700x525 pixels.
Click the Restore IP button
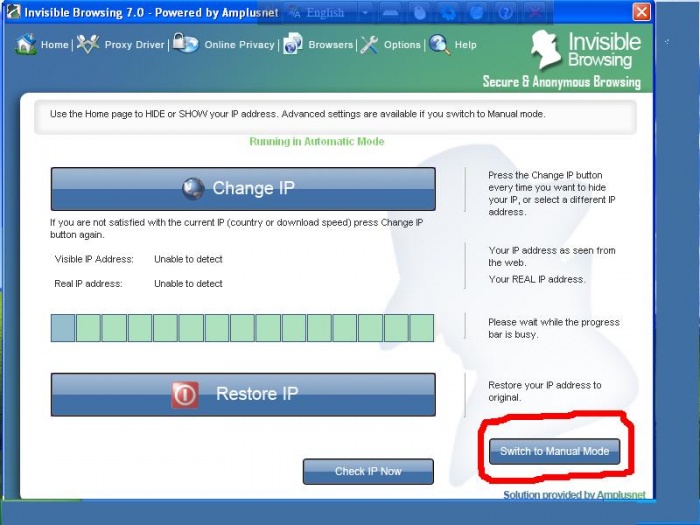pos(243,395)
